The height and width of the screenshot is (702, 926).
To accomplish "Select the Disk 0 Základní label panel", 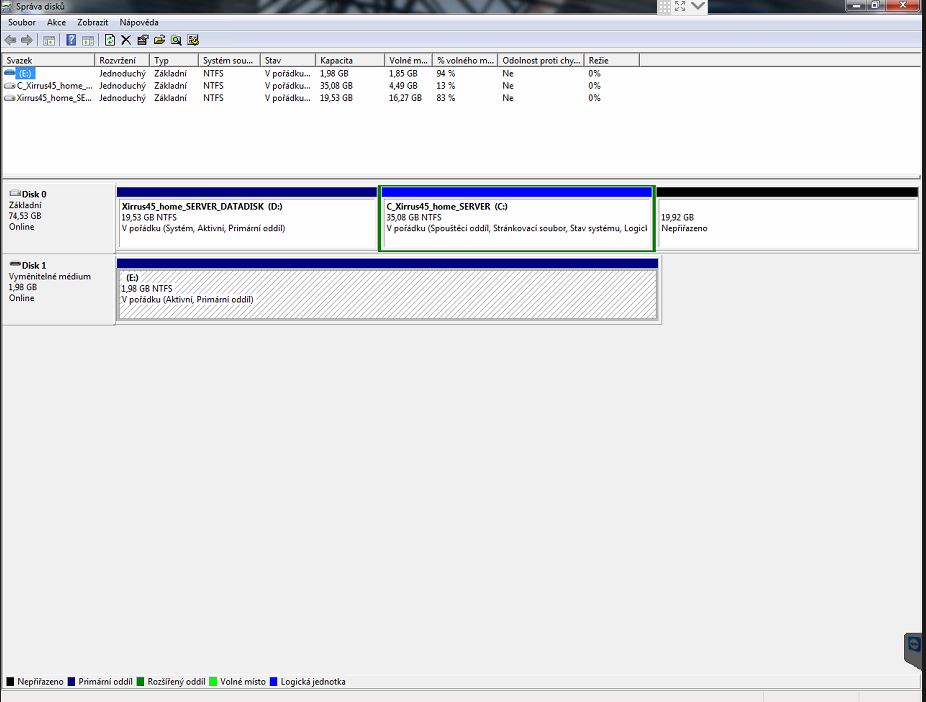I will point(58,218).
